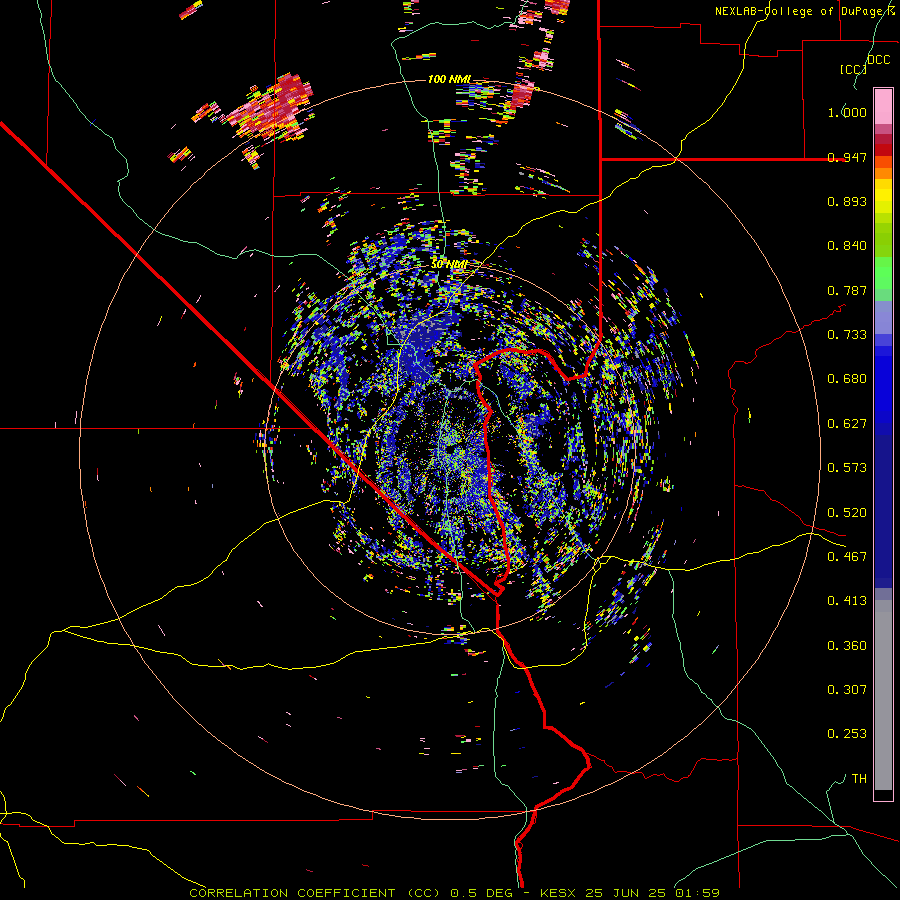Select the 0.787 legend value
Image resolution: width=900 pixels, height=900 pixels.
(847, 290)
